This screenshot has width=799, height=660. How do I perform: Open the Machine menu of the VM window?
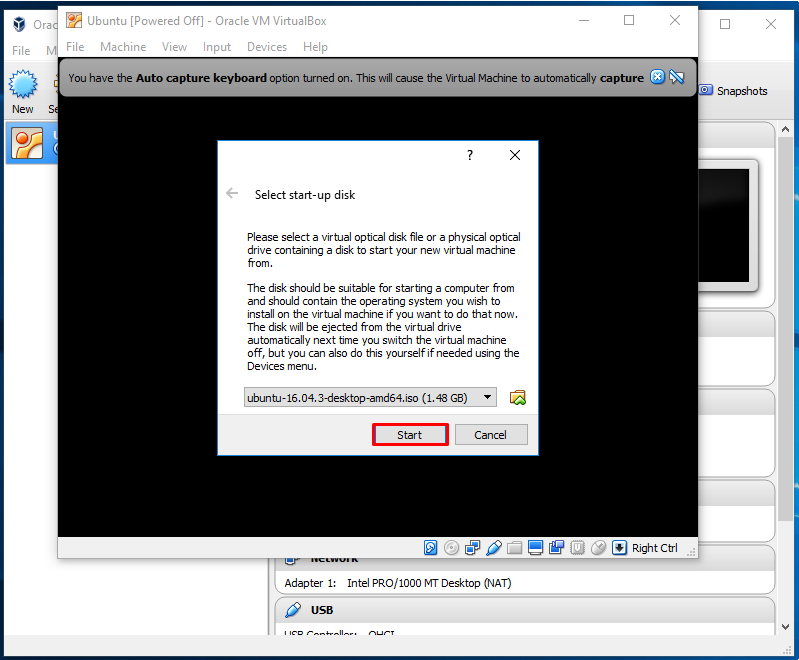123,47
